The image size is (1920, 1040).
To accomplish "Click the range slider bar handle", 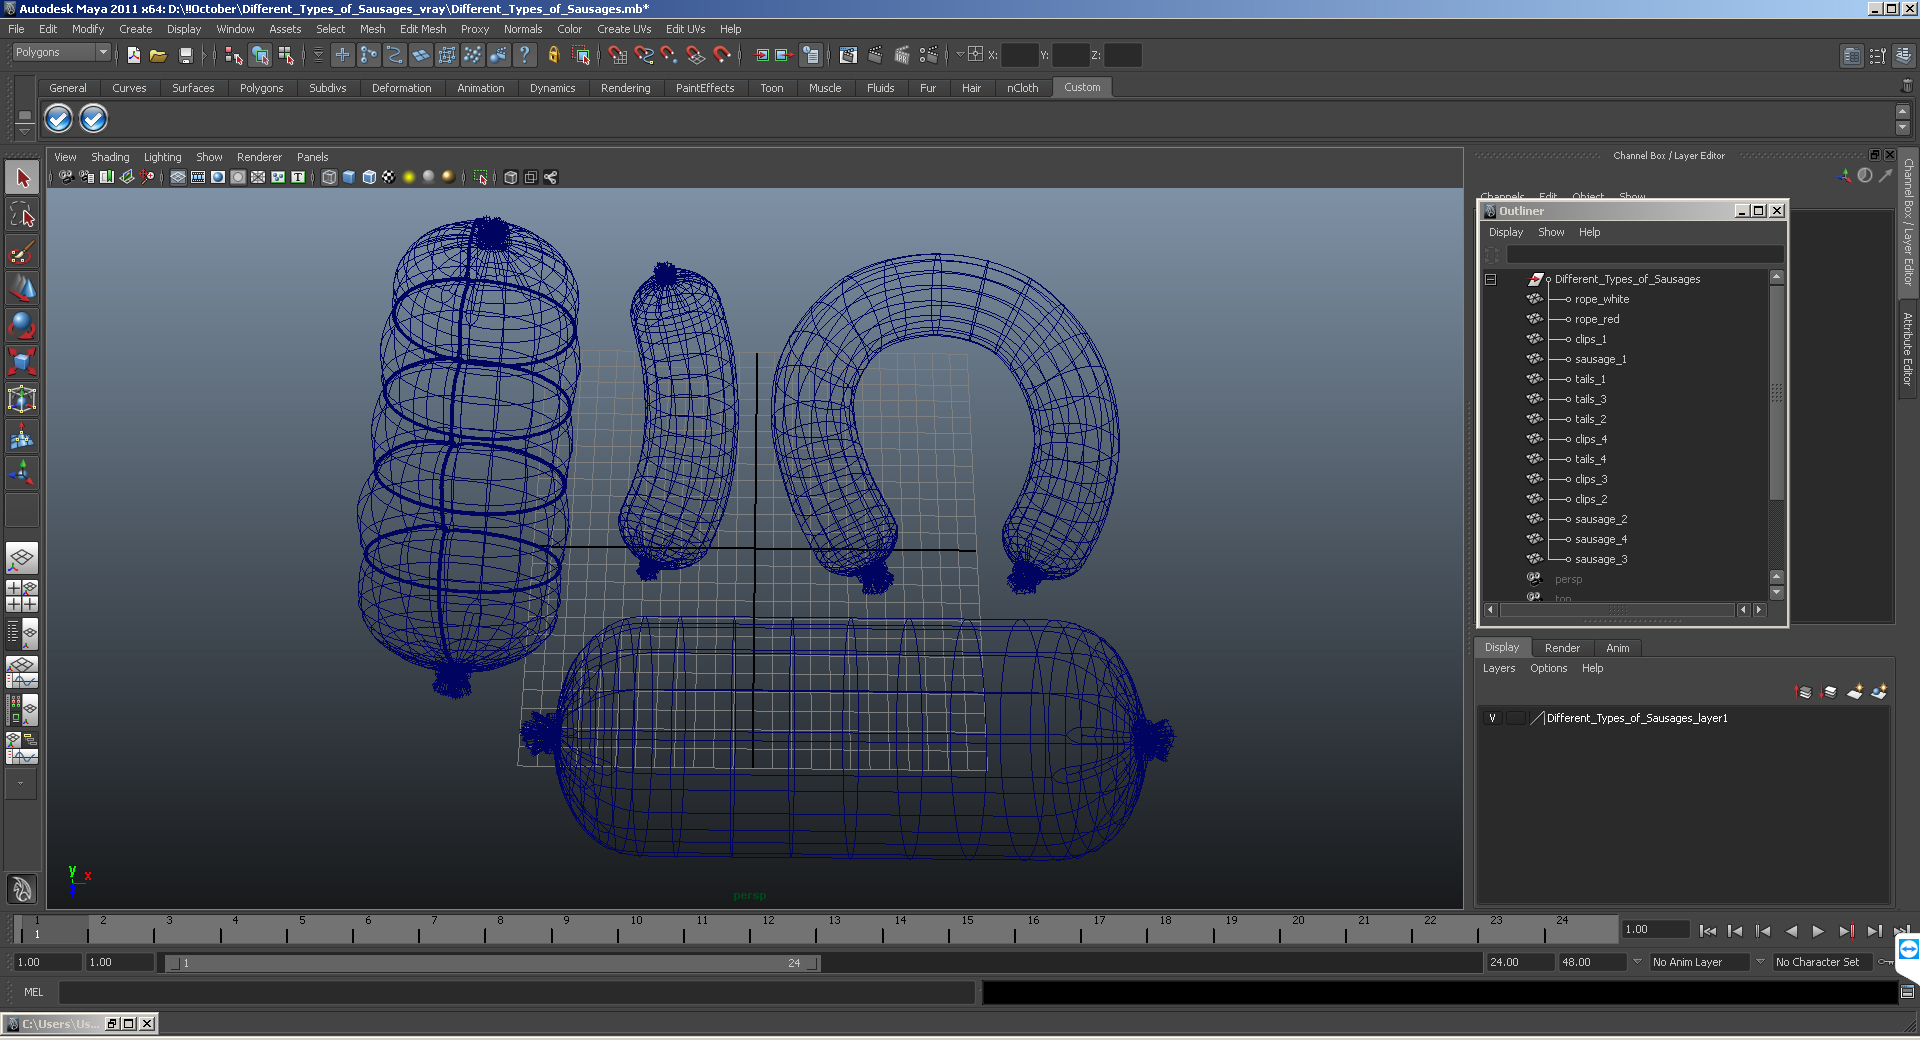I will click(x=492, y=963).
